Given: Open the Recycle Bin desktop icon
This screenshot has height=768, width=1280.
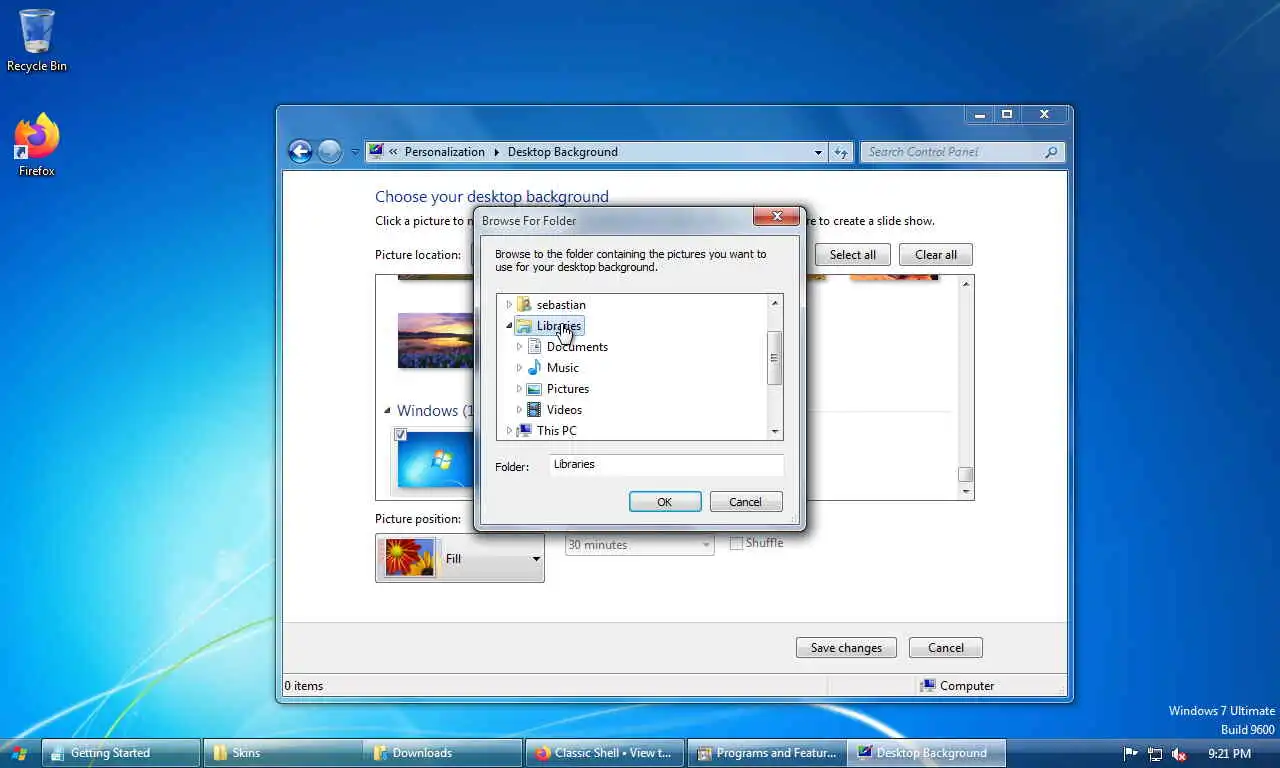Looking at the screenshot, I should (37, 40).
